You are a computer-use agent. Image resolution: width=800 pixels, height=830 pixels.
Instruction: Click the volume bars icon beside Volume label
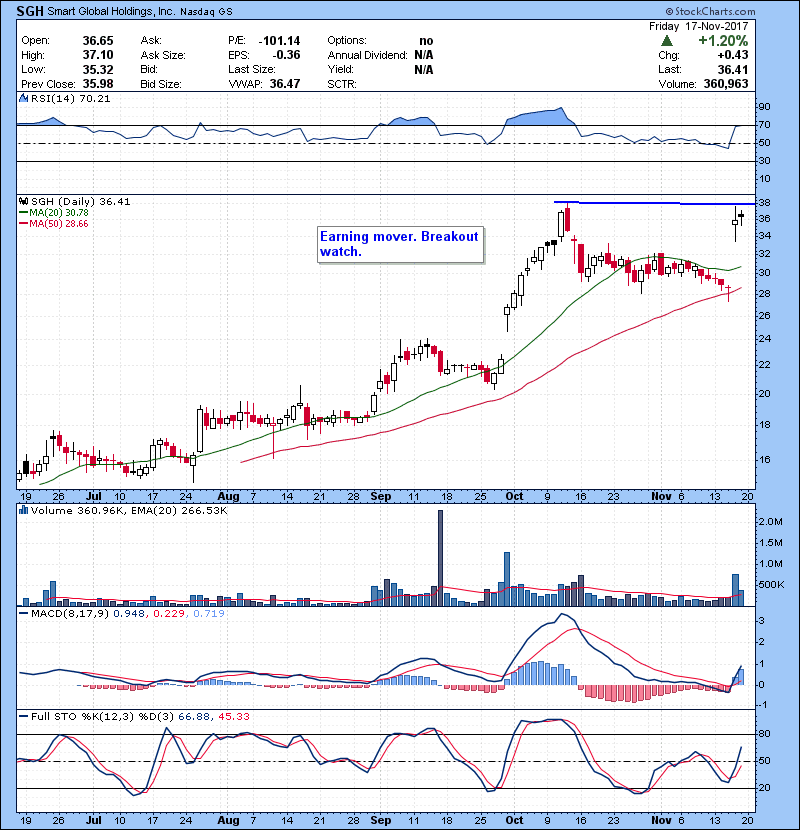pyautogui.click(x=23, y=510)
